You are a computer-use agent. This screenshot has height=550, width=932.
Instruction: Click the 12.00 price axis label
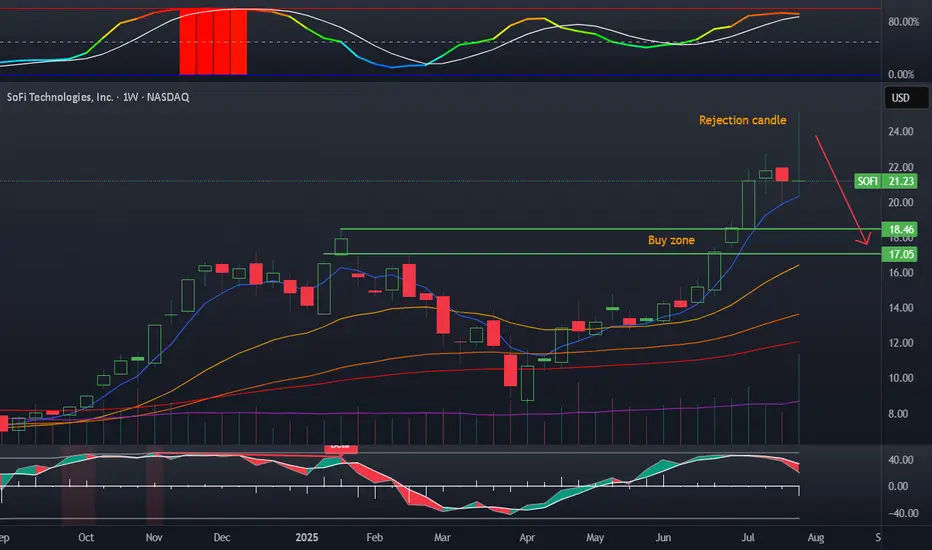pos(900,343)
